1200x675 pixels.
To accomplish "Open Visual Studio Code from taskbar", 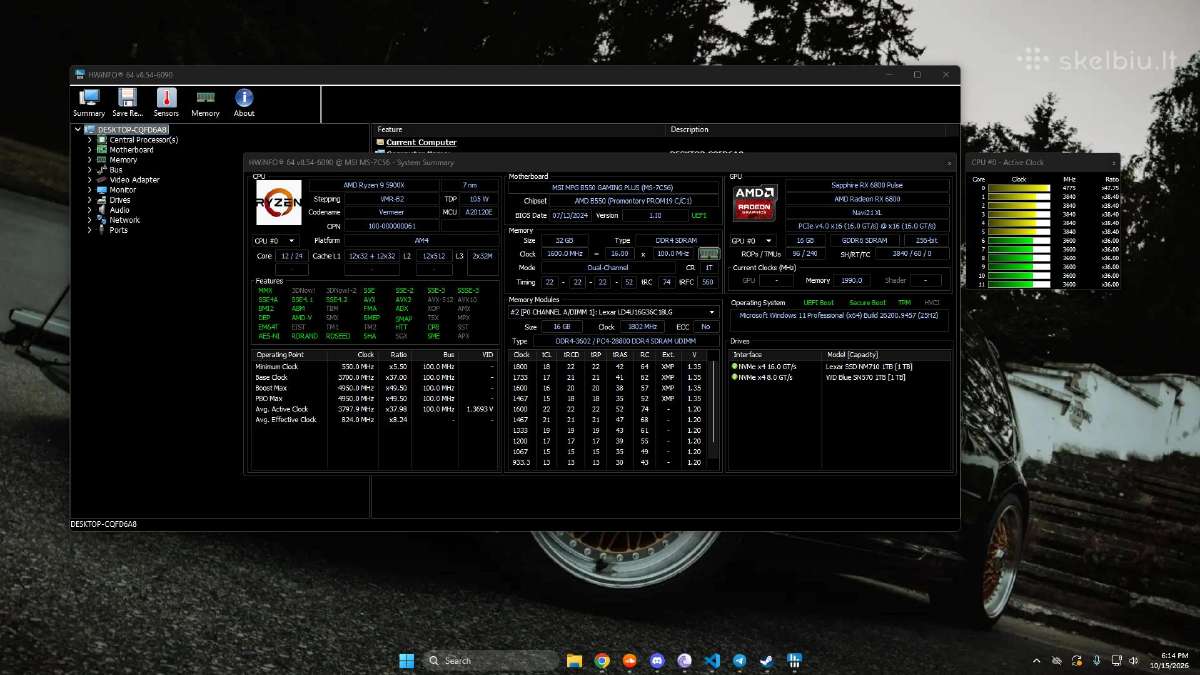I will (712, 660).
